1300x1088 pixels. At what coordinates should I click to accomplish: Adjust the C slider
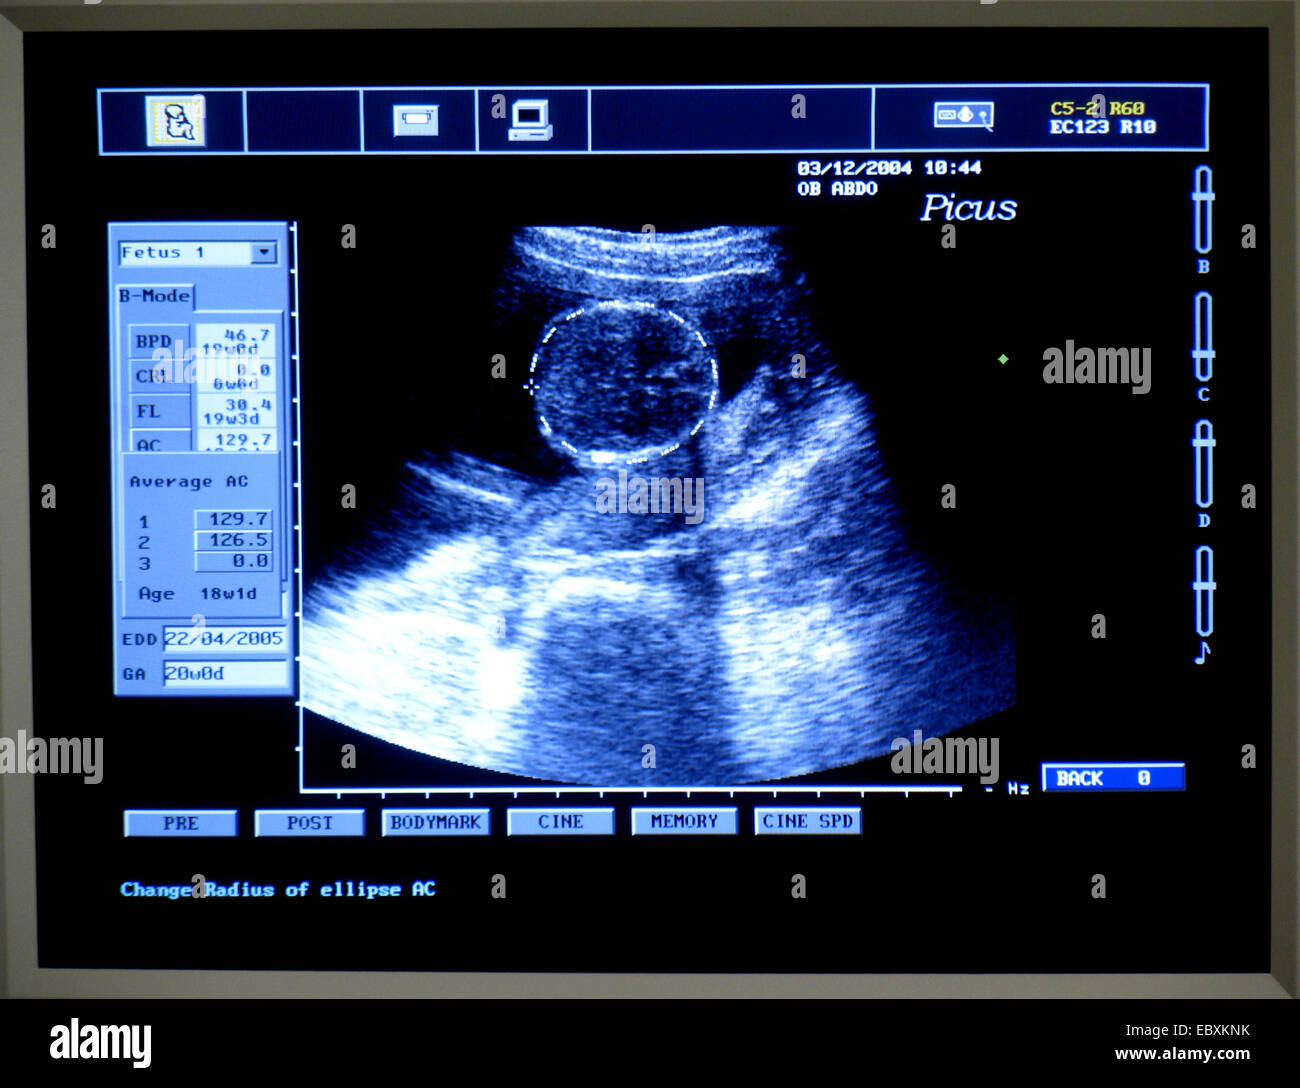click(1203, 337)
